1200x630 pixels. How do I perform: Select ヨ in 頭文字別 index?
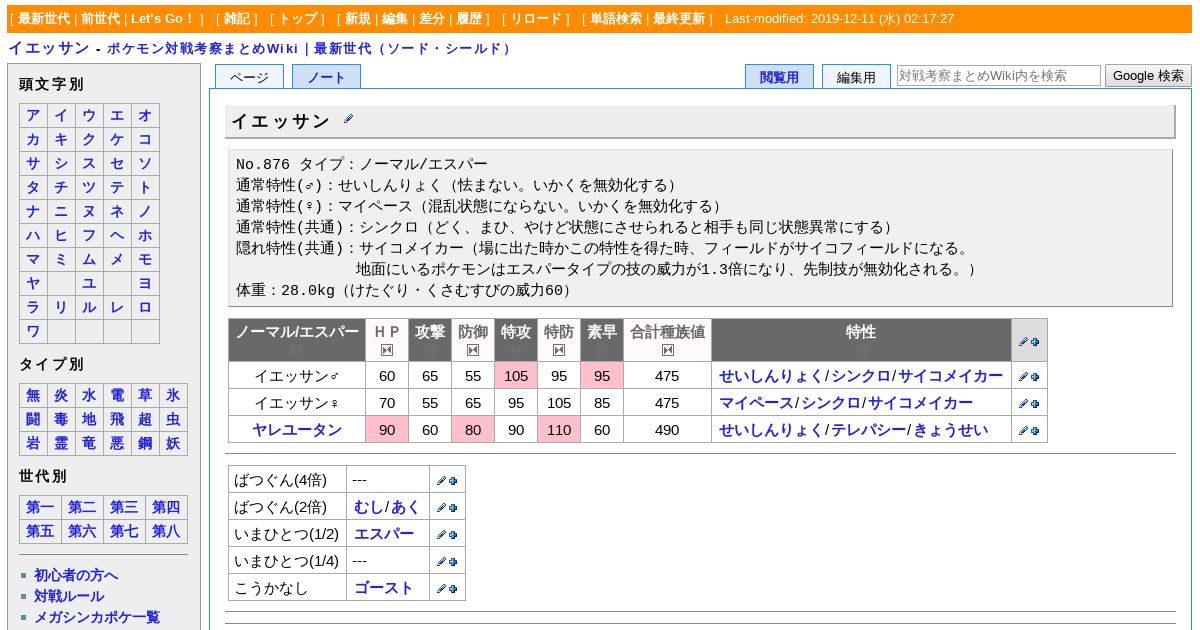click(x=145, y=283)
